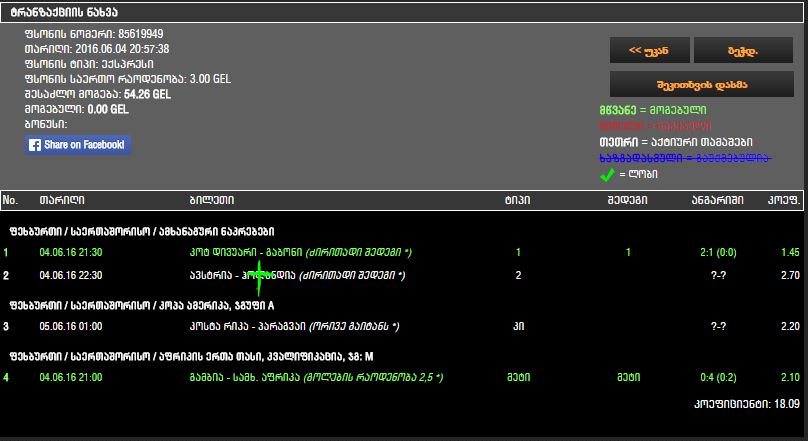The image size is (808, 441).
Task: Click total 'კოეფიციენტი: 18.09'
Action: (747, 404)
